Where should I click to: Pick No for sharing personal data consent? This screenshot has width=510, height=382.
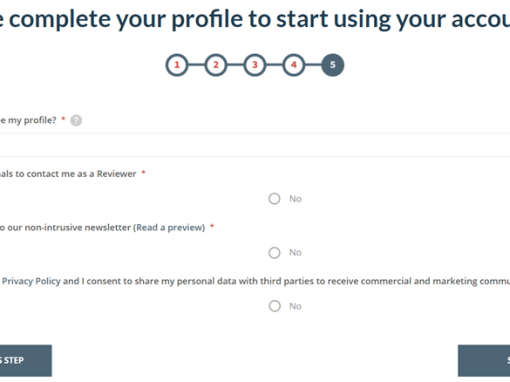[x=274, y=306]
